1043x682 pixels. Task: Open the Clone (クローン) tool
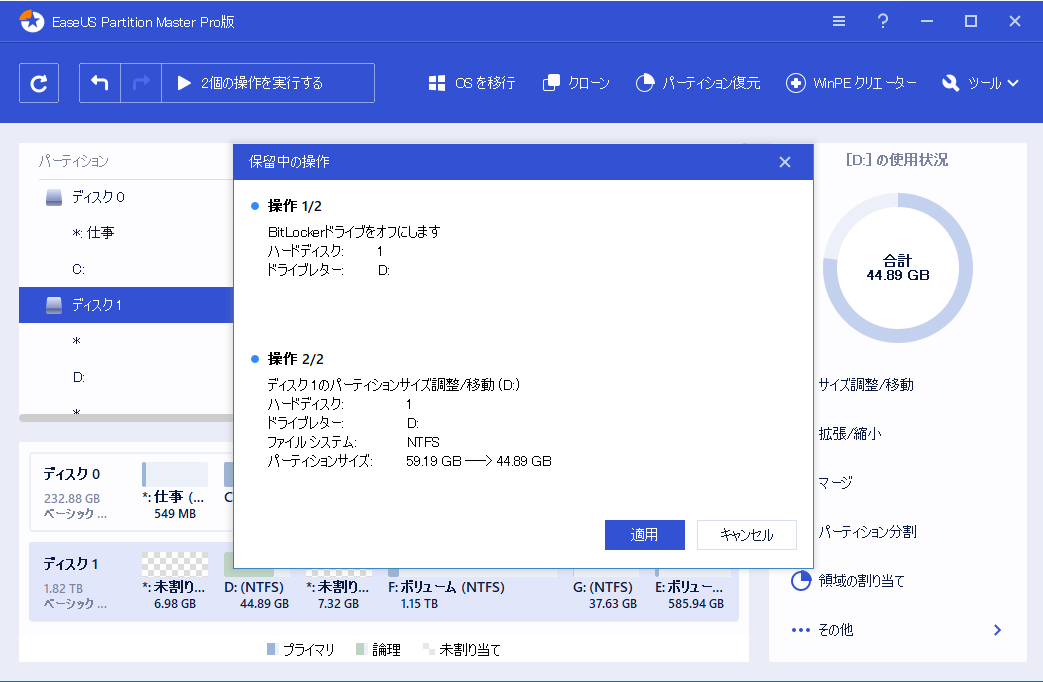click(575, 83)
